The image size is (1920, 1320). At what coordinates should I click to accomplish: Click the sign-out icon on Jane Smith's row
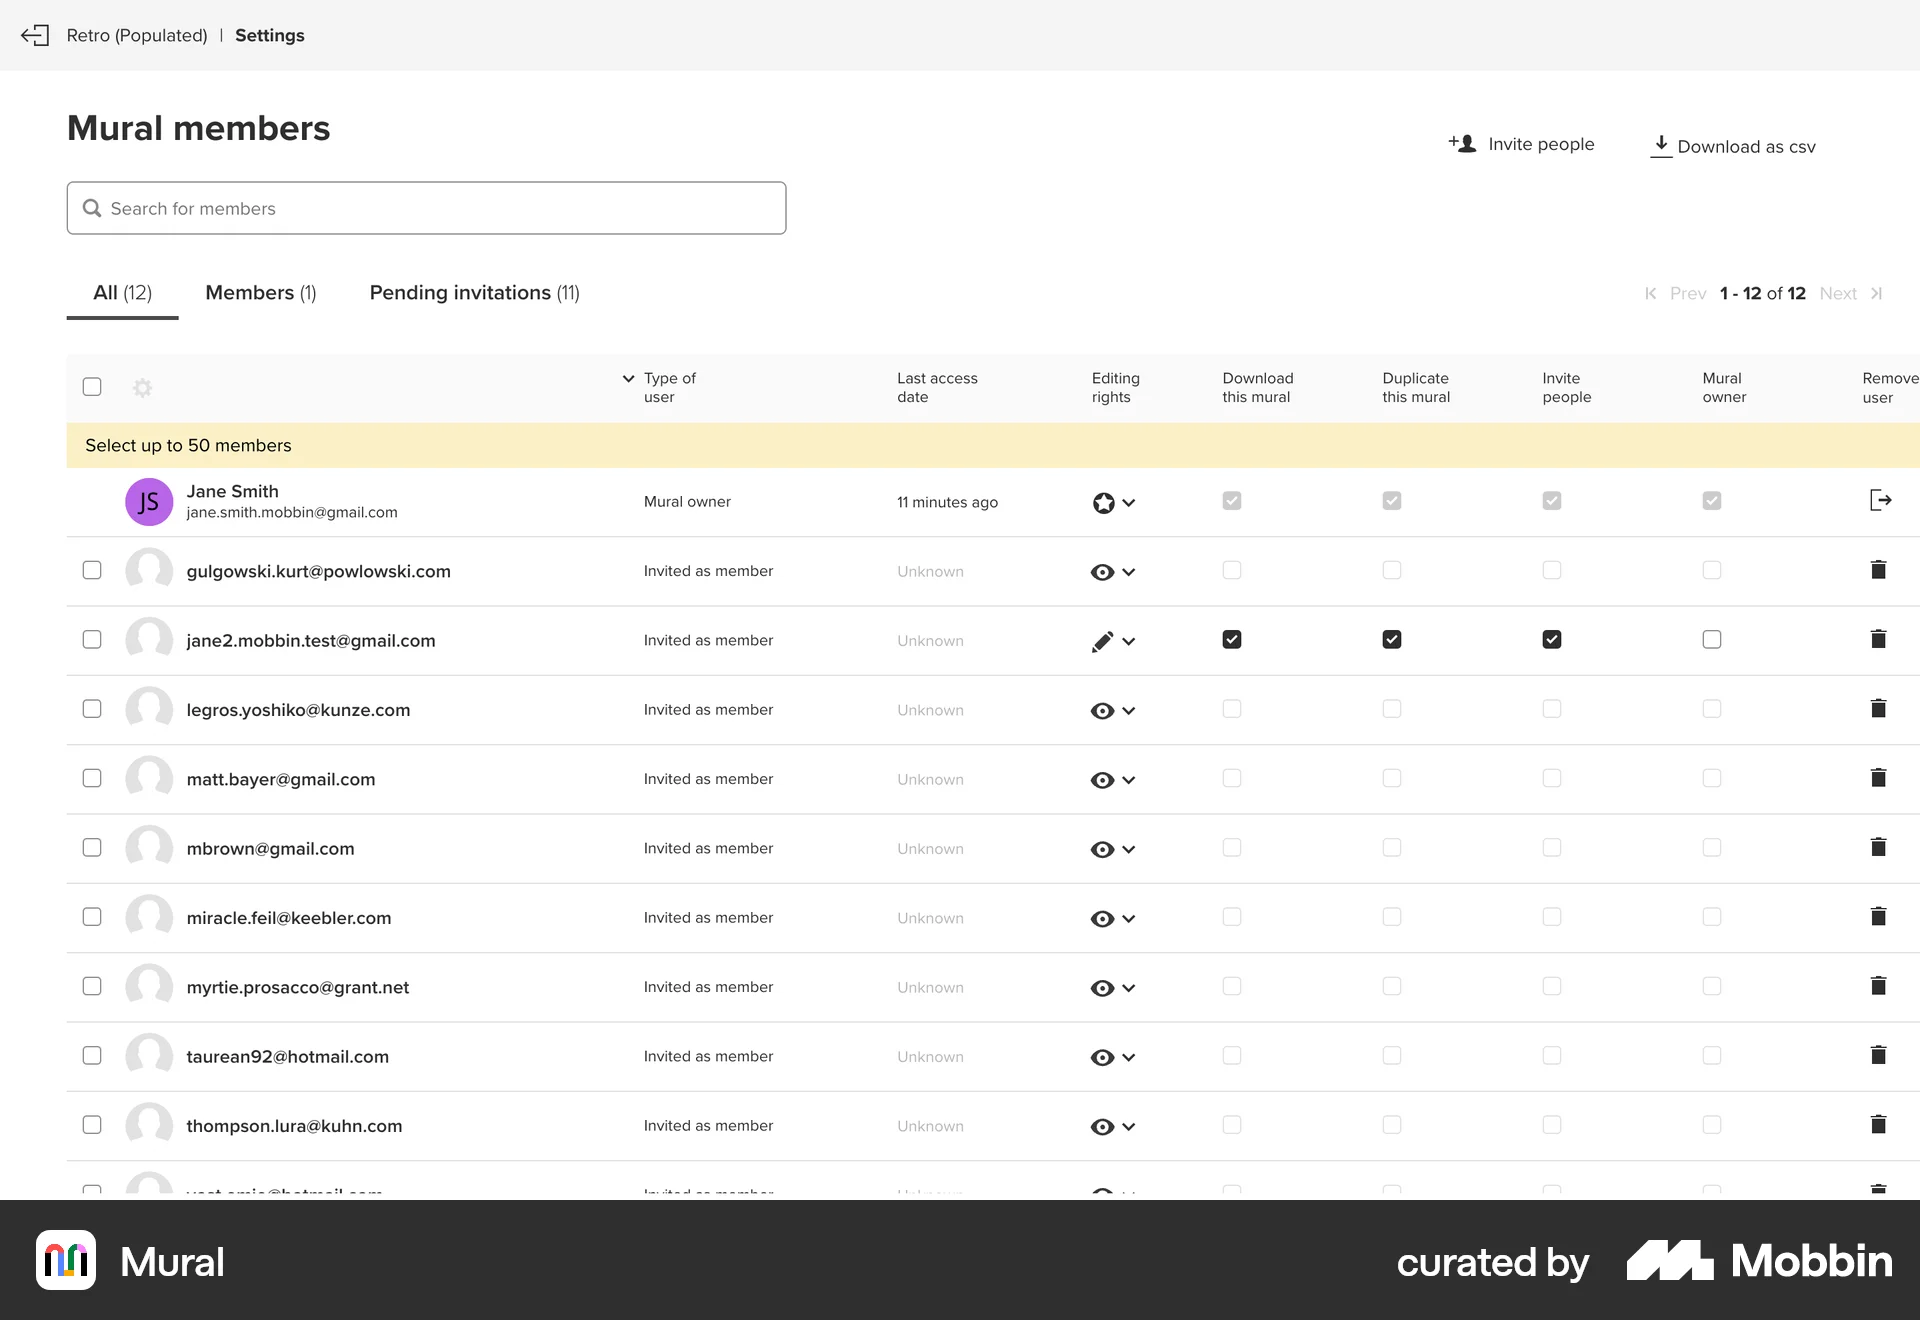click(x=1881, y=500)
